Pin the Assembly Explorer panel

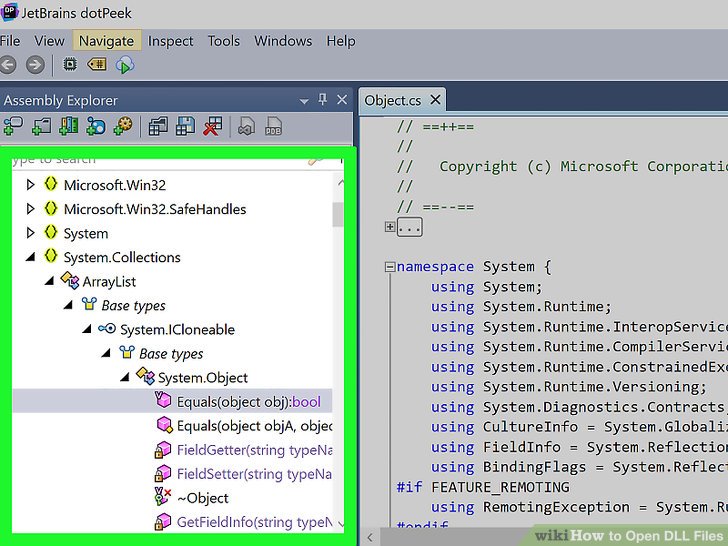(323, 99)
